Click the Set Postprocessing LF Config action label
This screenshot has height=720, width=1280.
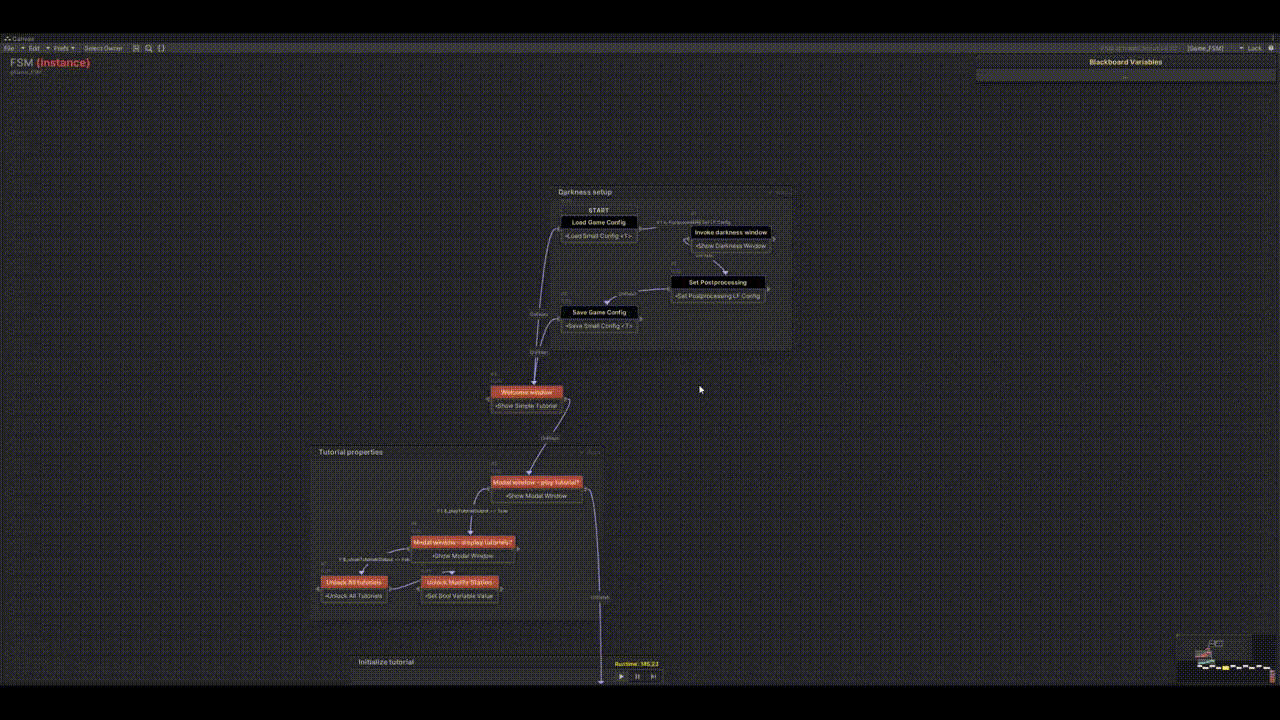(717, 296)
